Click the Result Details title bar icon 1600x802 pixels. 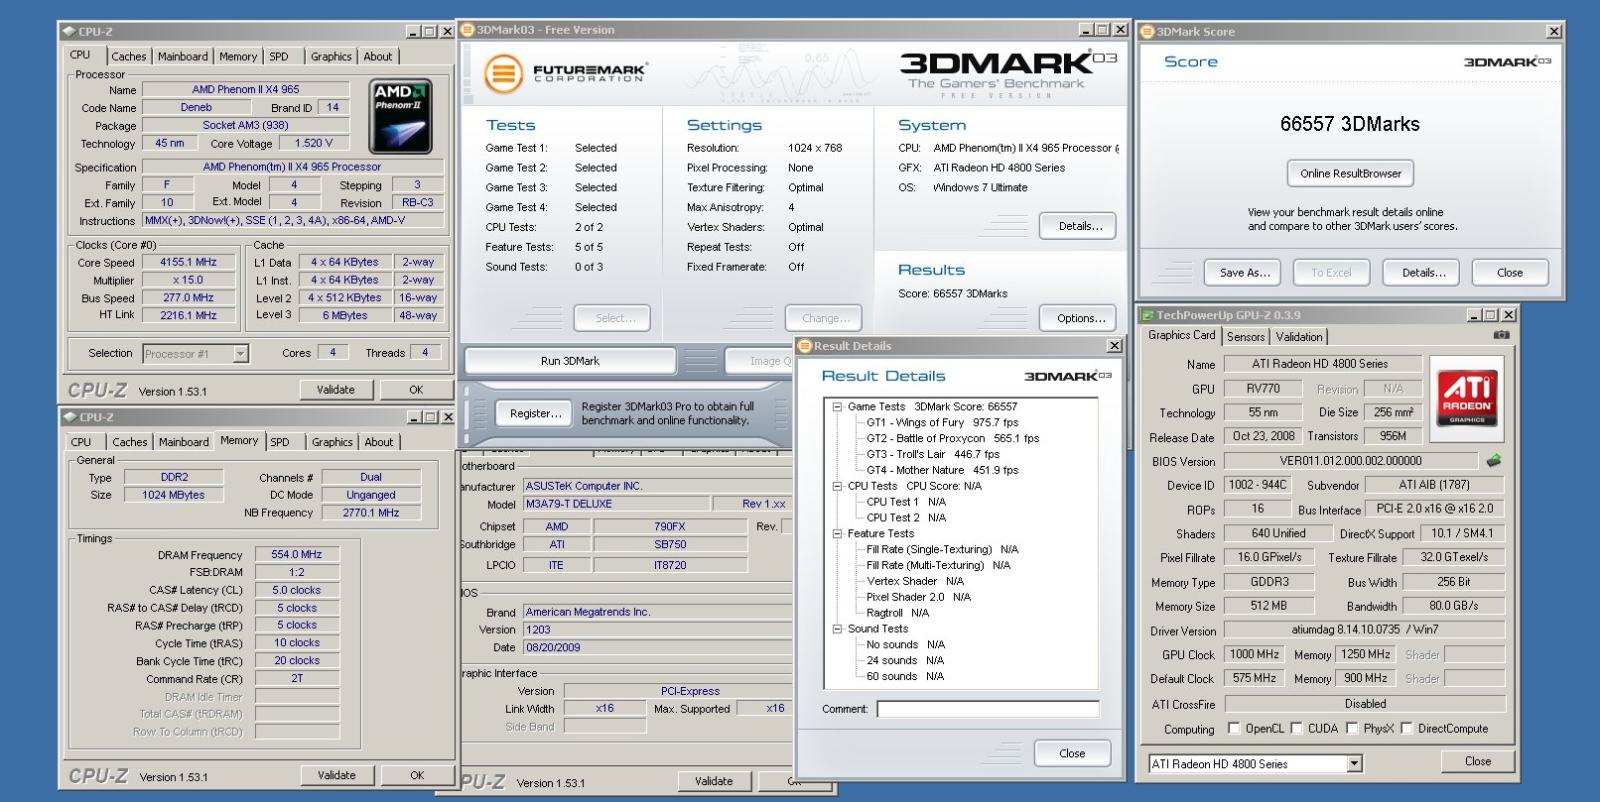coord(805,346)
